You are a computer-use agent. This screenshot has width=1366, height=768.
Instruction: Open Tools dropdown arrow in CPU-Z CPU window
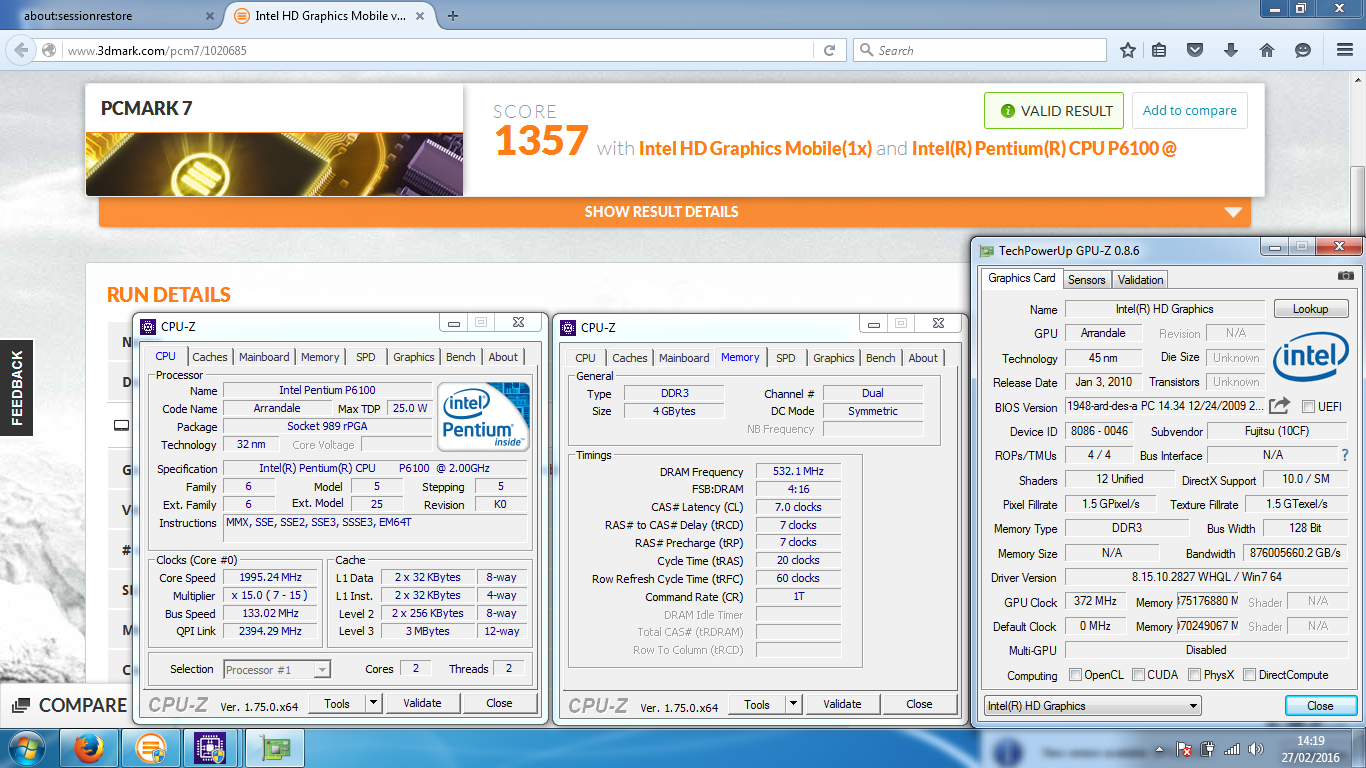tap(374, 703)
